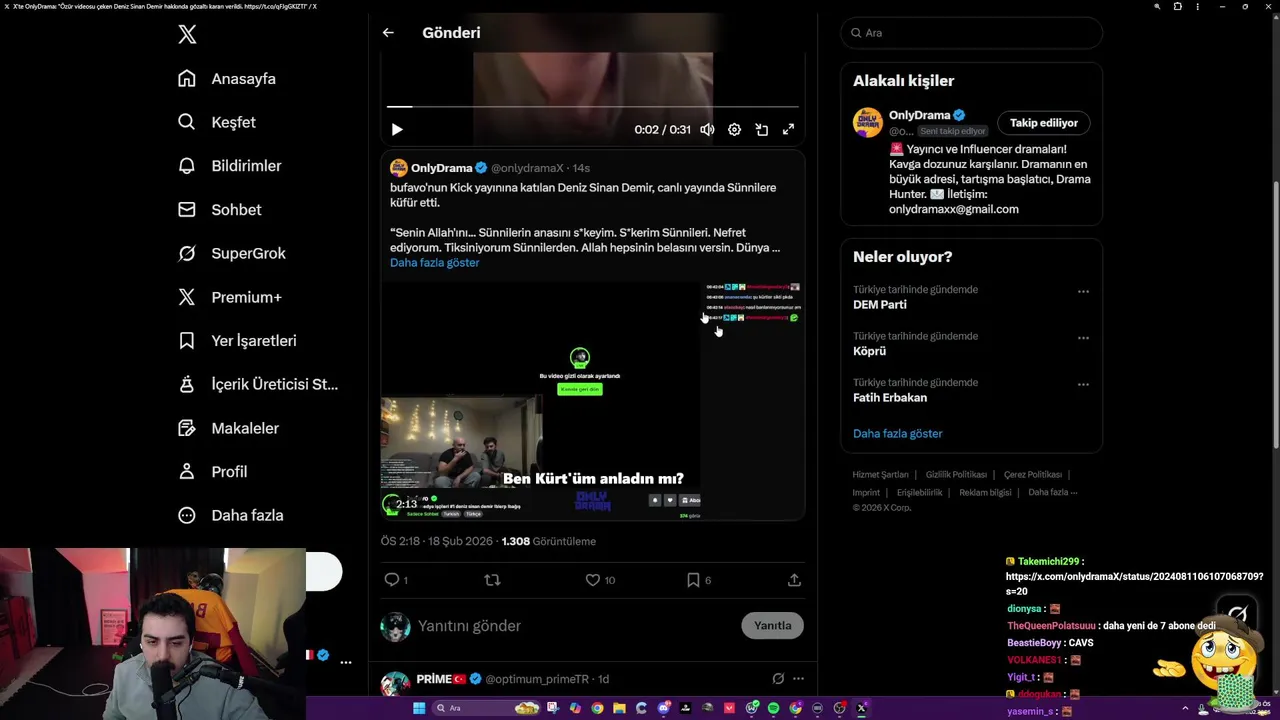The image size is (1280, 720).
Task: Repost this post
Action: coord(492,580)
